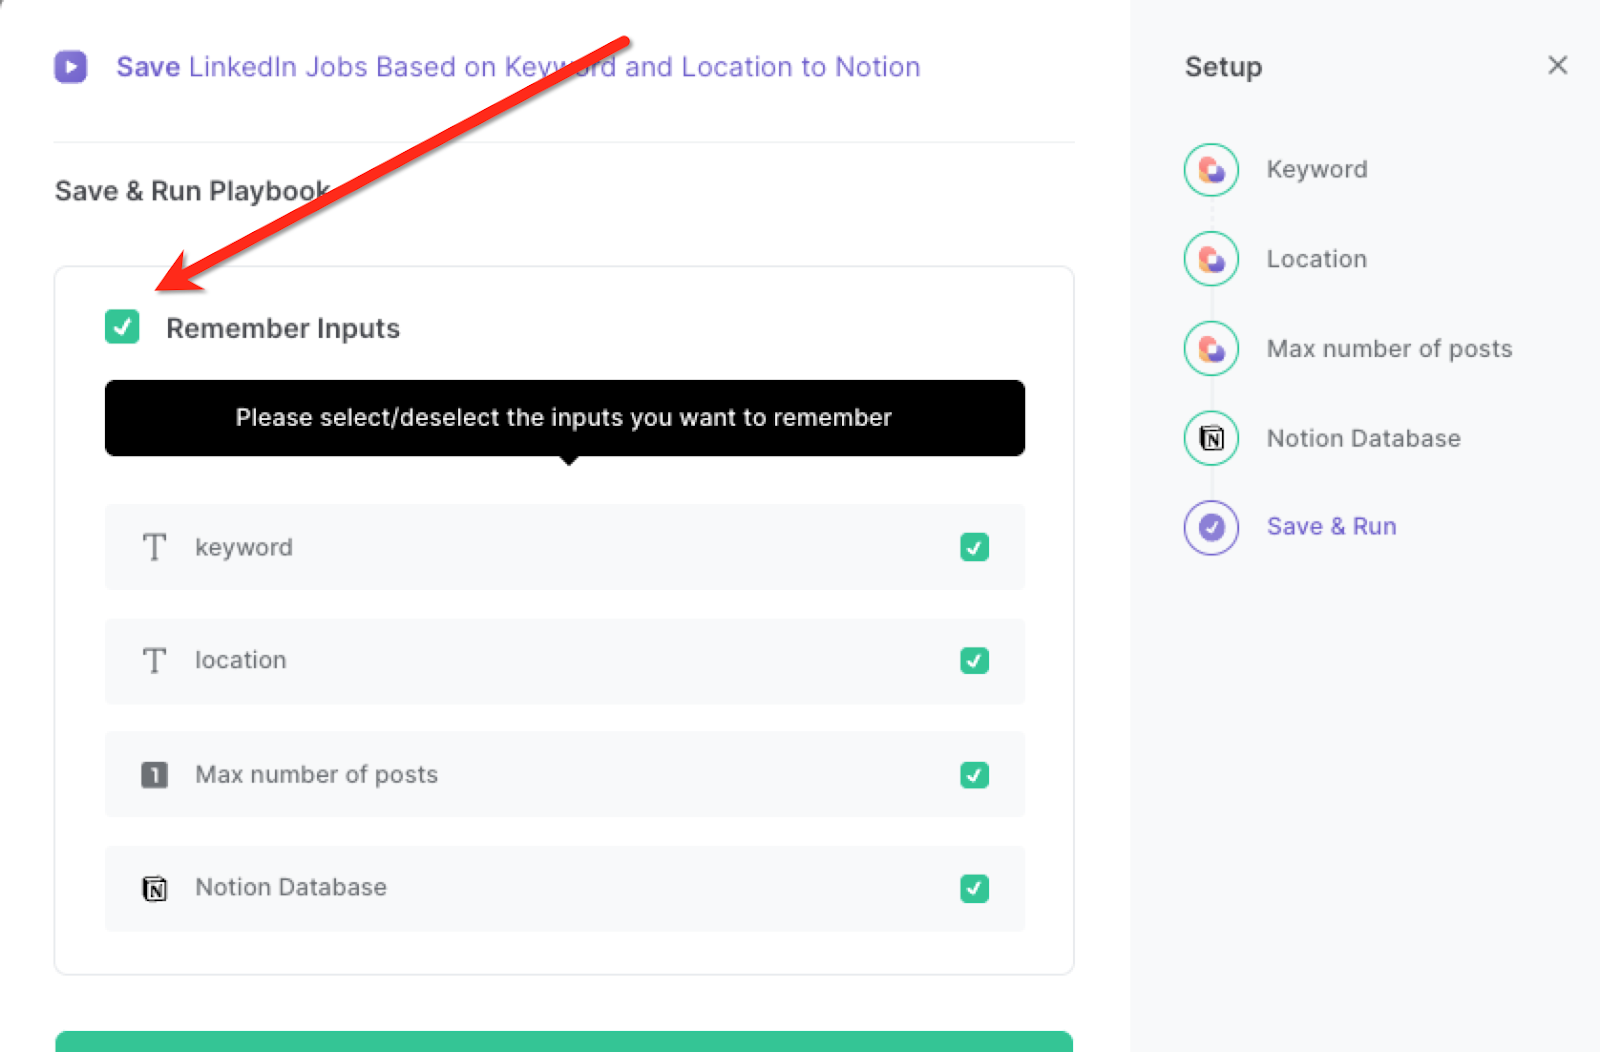Viewport: 1600px width, 1052px height.
Task: Click the Max number of posts step icon
Action: [x=1210, y=348]
